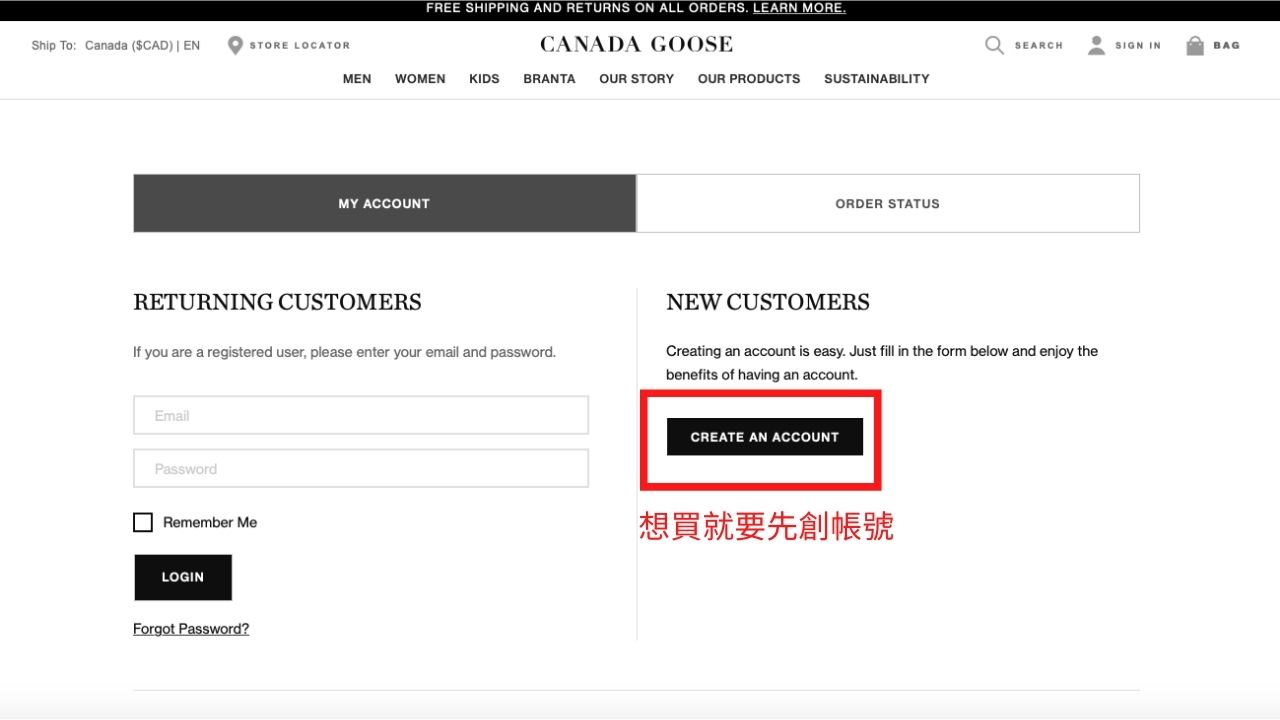Image resolution: width=1280 pixels, height=720 pixels.
Task: Click the Sign In person icon
Action: click(1097, 45)
